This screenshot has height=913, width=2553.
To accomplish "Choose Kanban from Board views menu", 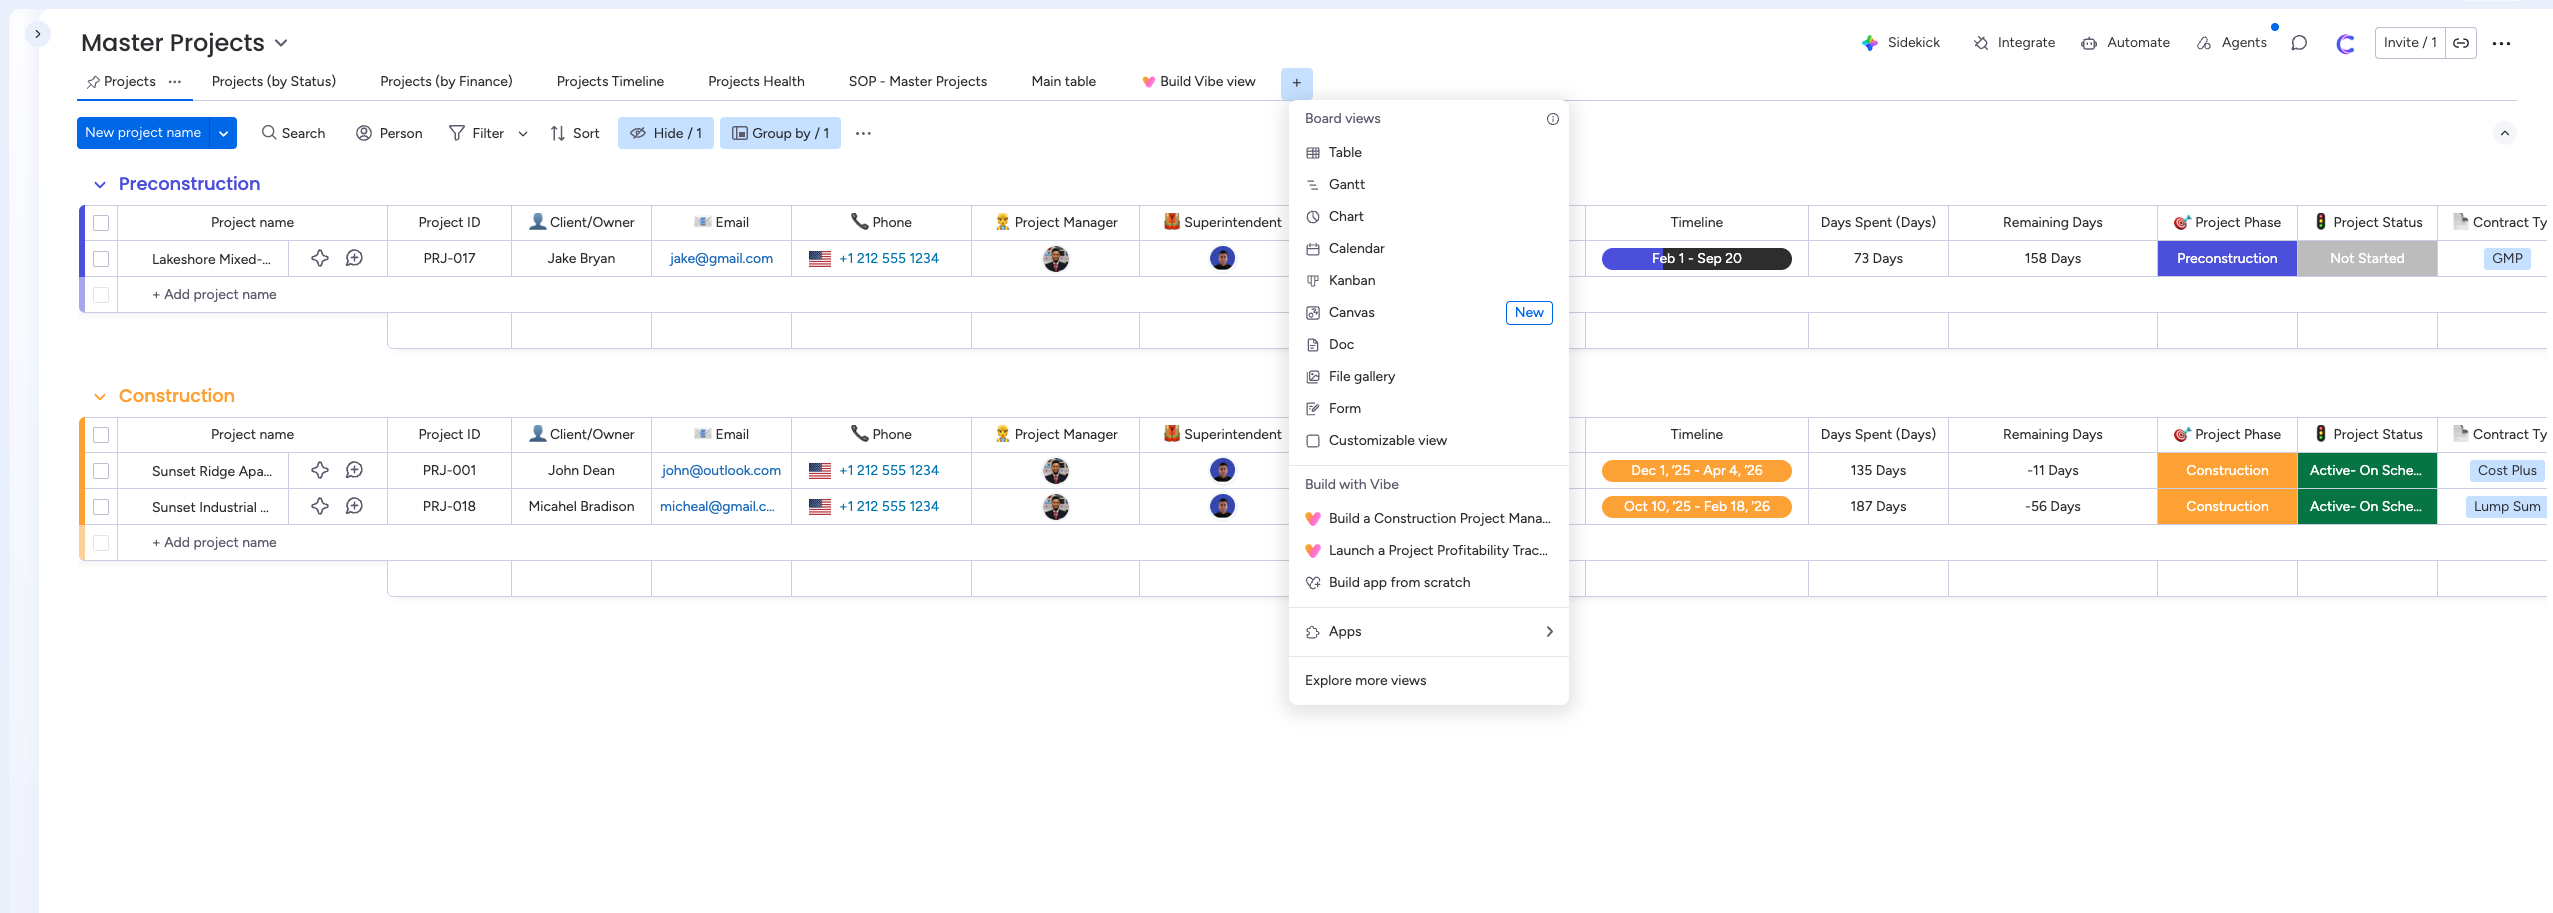I will (x=1351, y=281).
